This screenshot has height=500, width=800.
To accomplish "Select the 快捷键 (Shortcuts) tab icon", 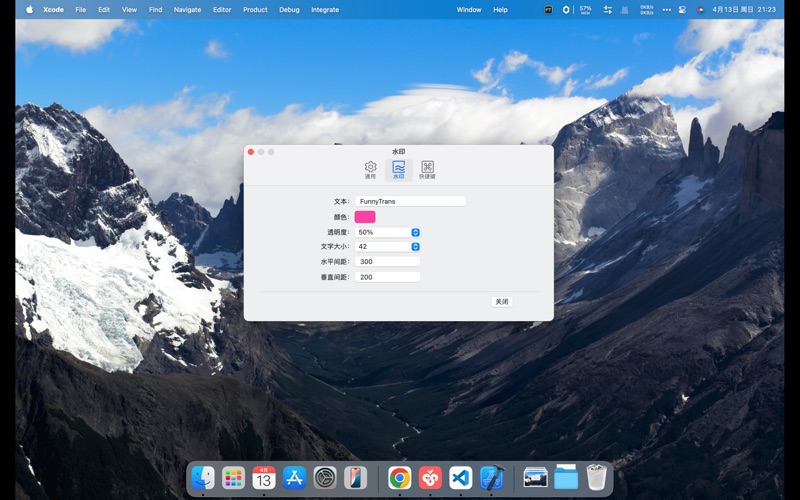I will point(427,169).
